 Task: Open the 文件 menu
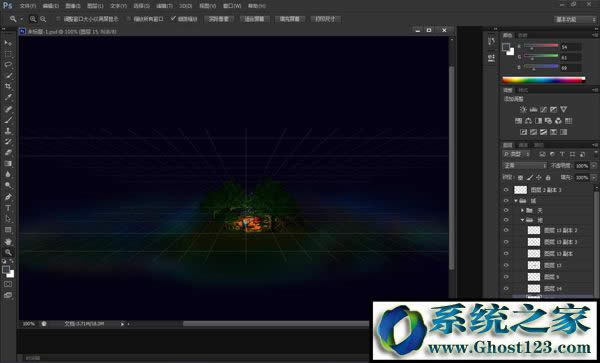coord(28,6)
